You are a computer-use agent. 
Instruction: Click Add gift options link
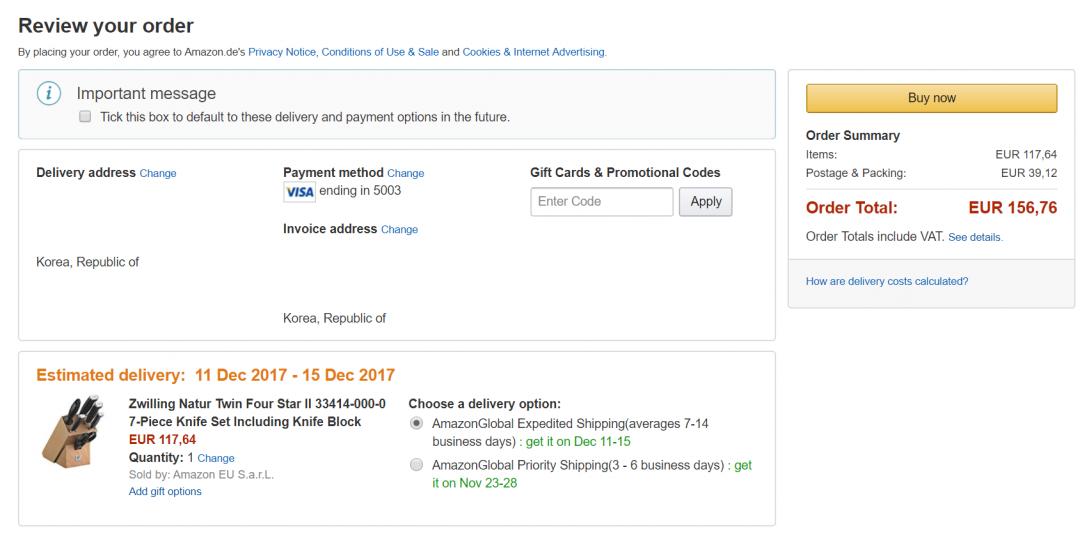coord(165,491)
